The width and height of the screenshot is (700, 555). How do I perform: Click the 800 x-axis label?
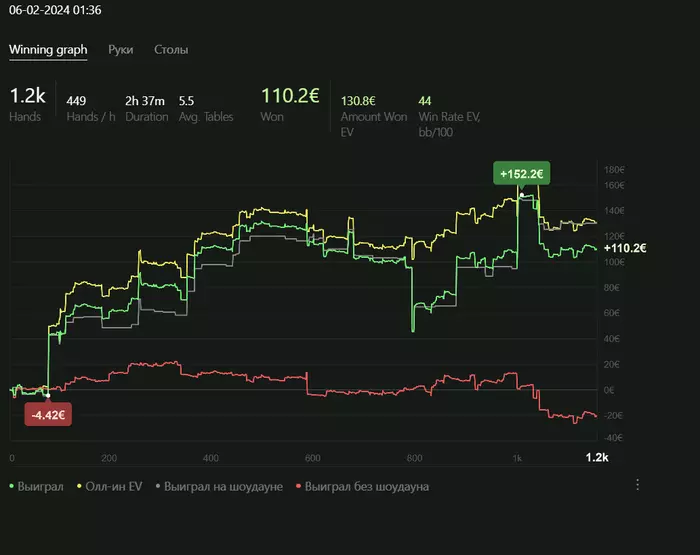[414, 458]
